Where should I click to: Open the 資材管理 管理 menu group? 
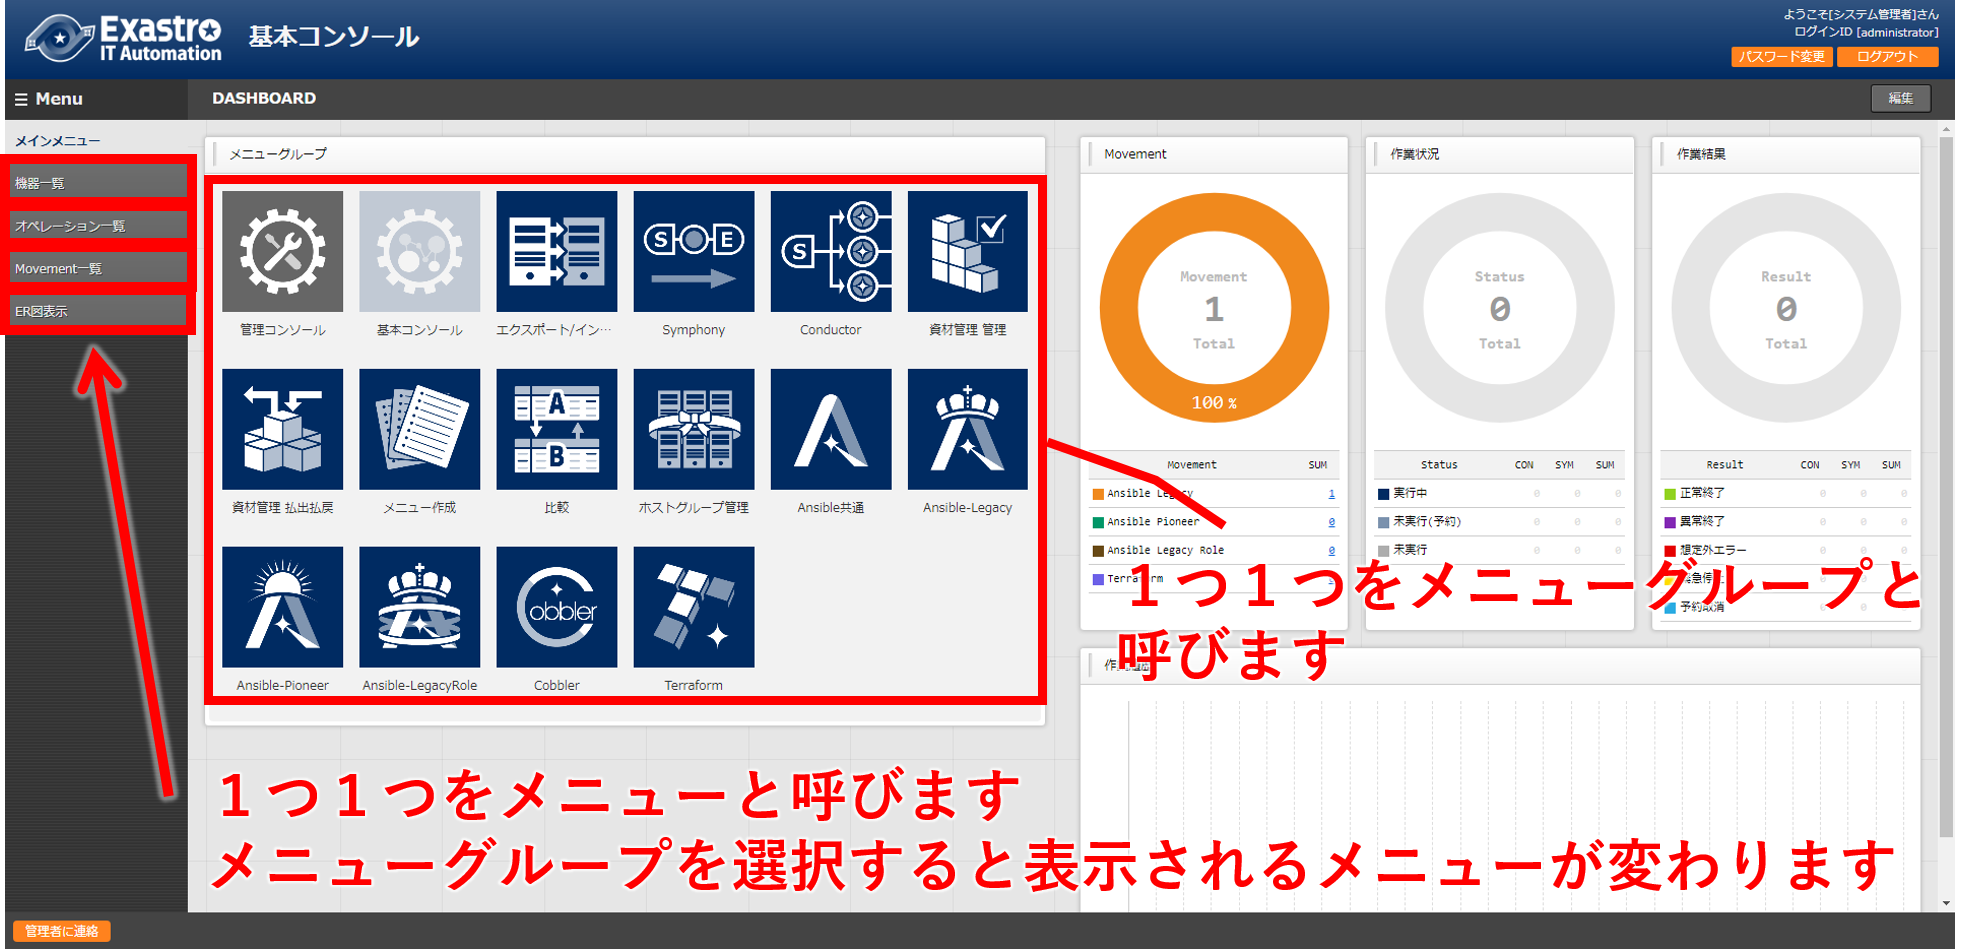966,252
